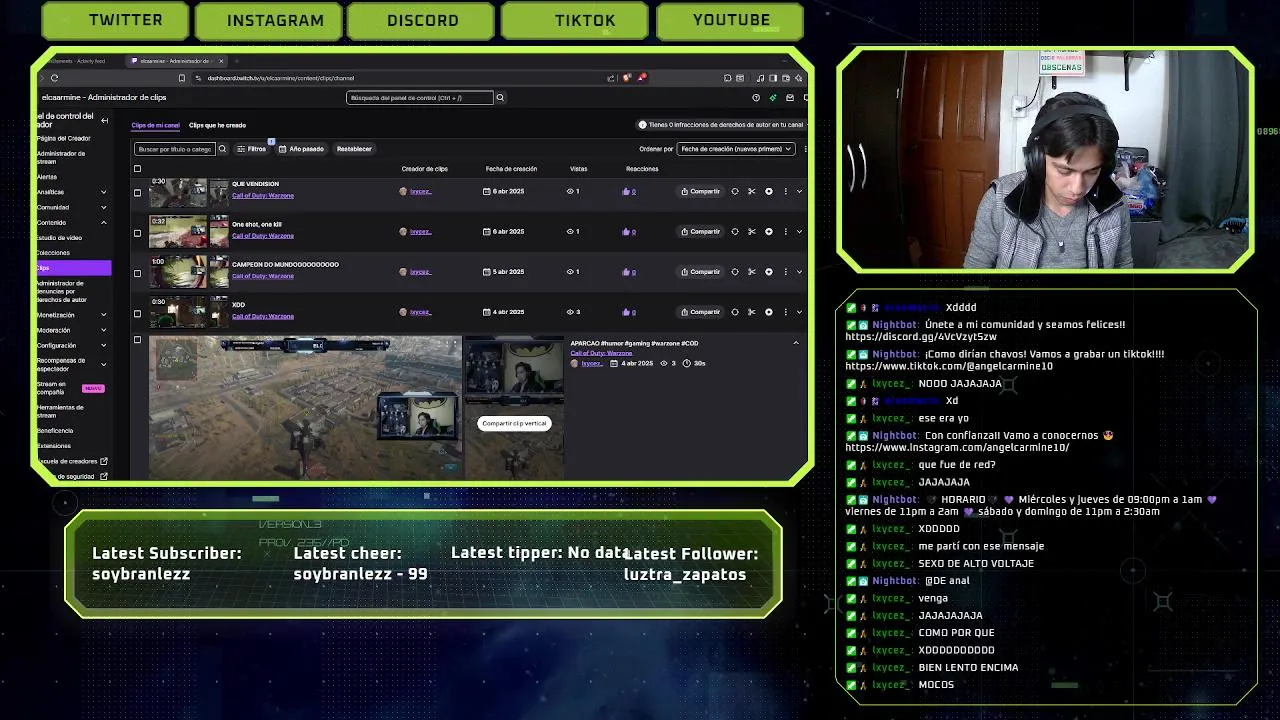Open the browser extensions puzzle icon
Screen dimensions: 1280x720
click(726, 78)
